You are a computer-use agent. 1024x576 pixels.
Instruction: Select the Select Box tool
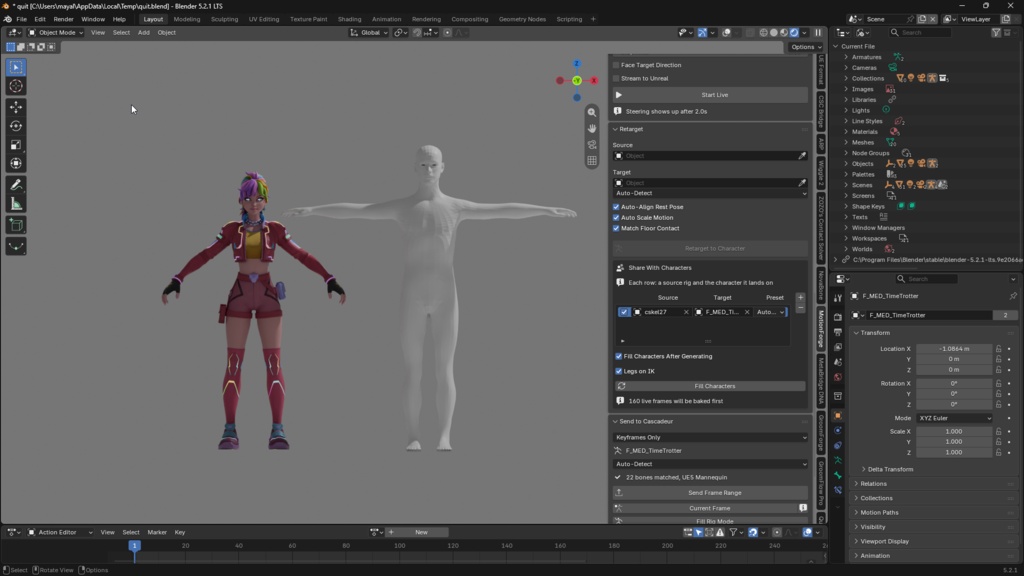point(16,67)
